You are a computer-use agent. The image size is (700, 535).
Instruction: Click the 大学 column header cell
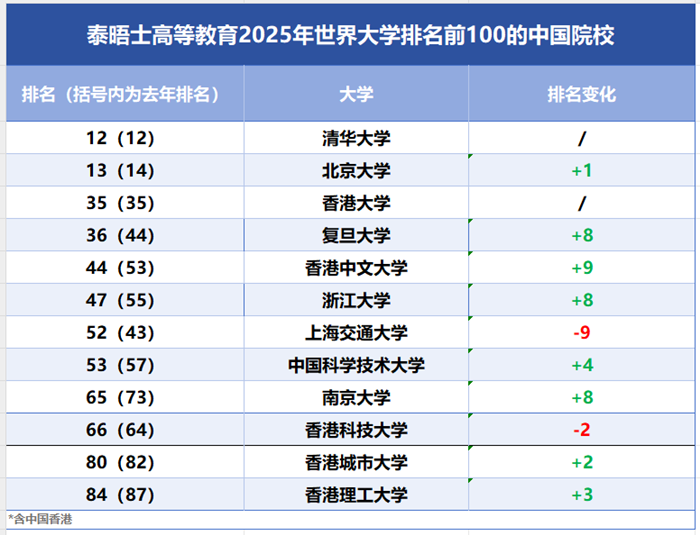[x=356, y=94]
